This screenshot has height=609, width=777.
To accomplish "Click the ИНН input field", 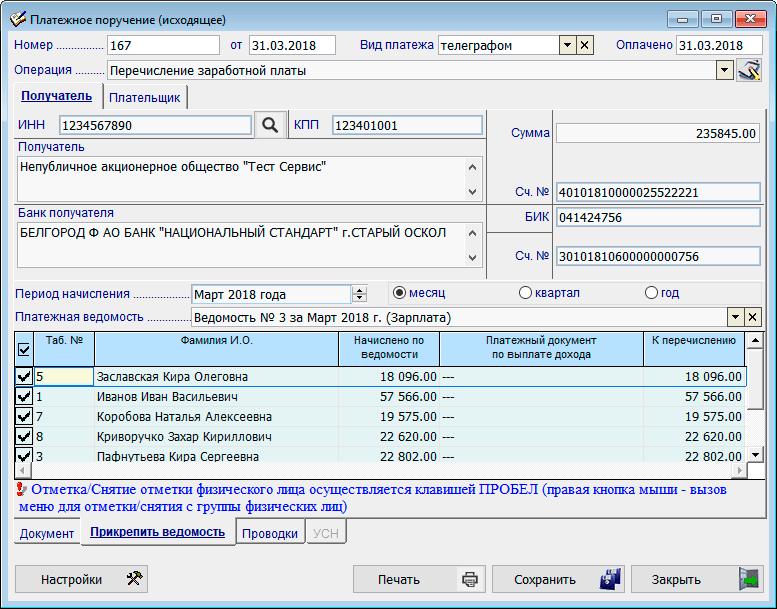I will point(156,125).
